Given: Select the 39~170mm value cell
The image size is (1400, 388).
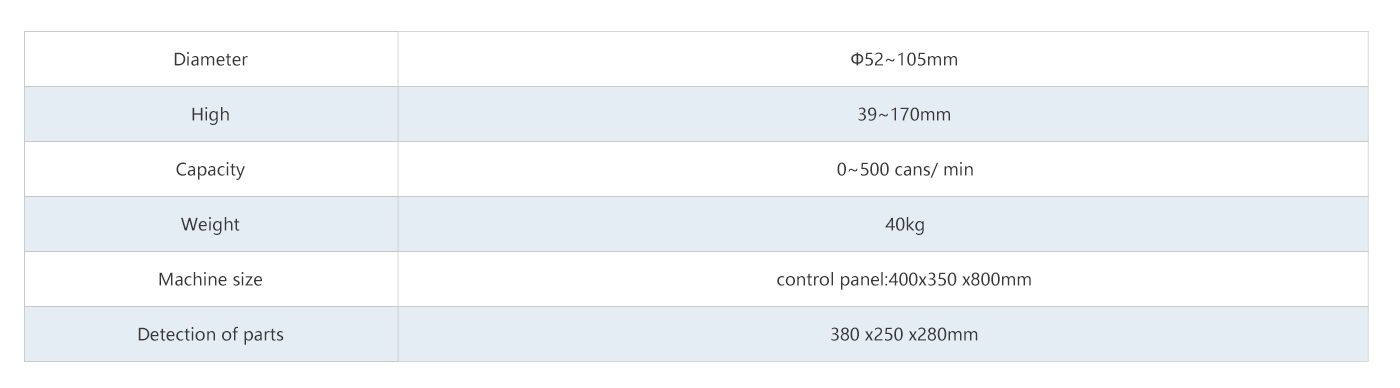Looking at the screenshot, I should [883, 114].
